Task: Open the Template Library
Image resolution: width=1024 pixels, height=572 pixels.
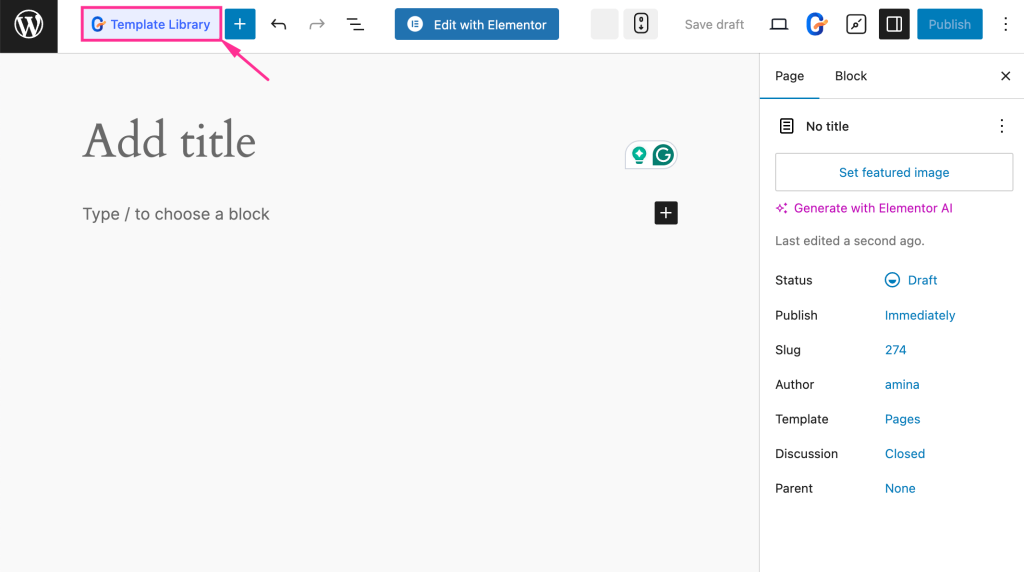Action: pyautogui.click(x=151, y=24)
